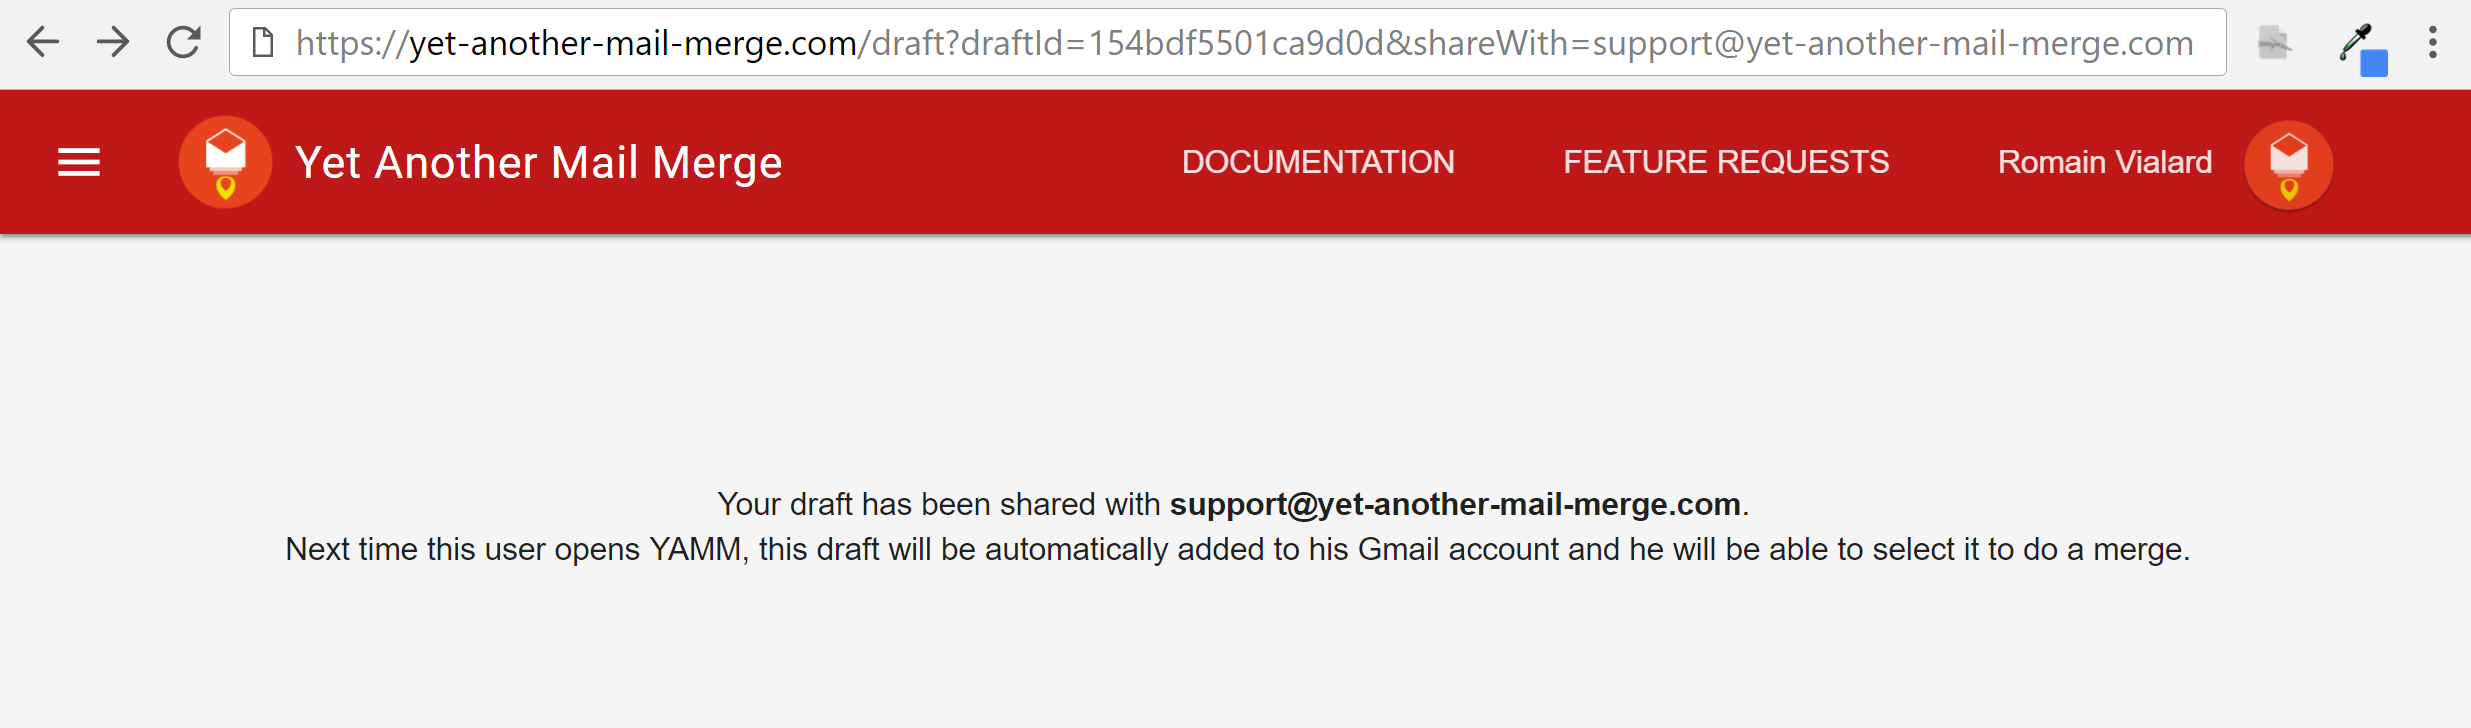Screen dimensions: 2471x728
Task: Open the browser three-dot menu
Action: click(x=2433, y=42)
